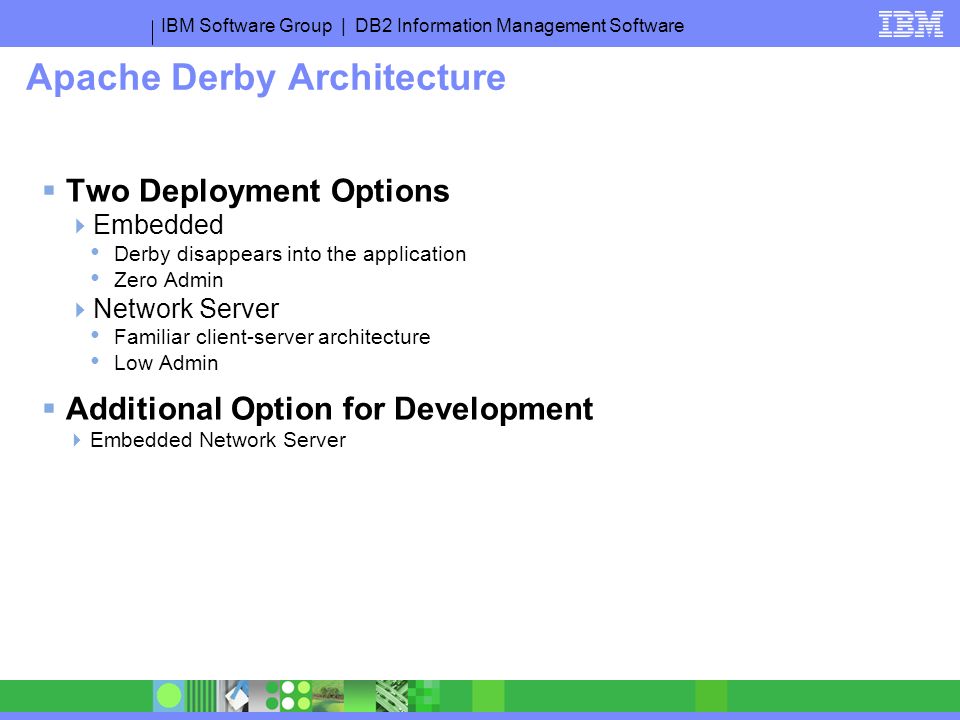Image resolution: width=960 pixels, height=720 pixels.
Task: Click the 'Network Server' sub-bullet text
Action: click(x=186, y=309)
